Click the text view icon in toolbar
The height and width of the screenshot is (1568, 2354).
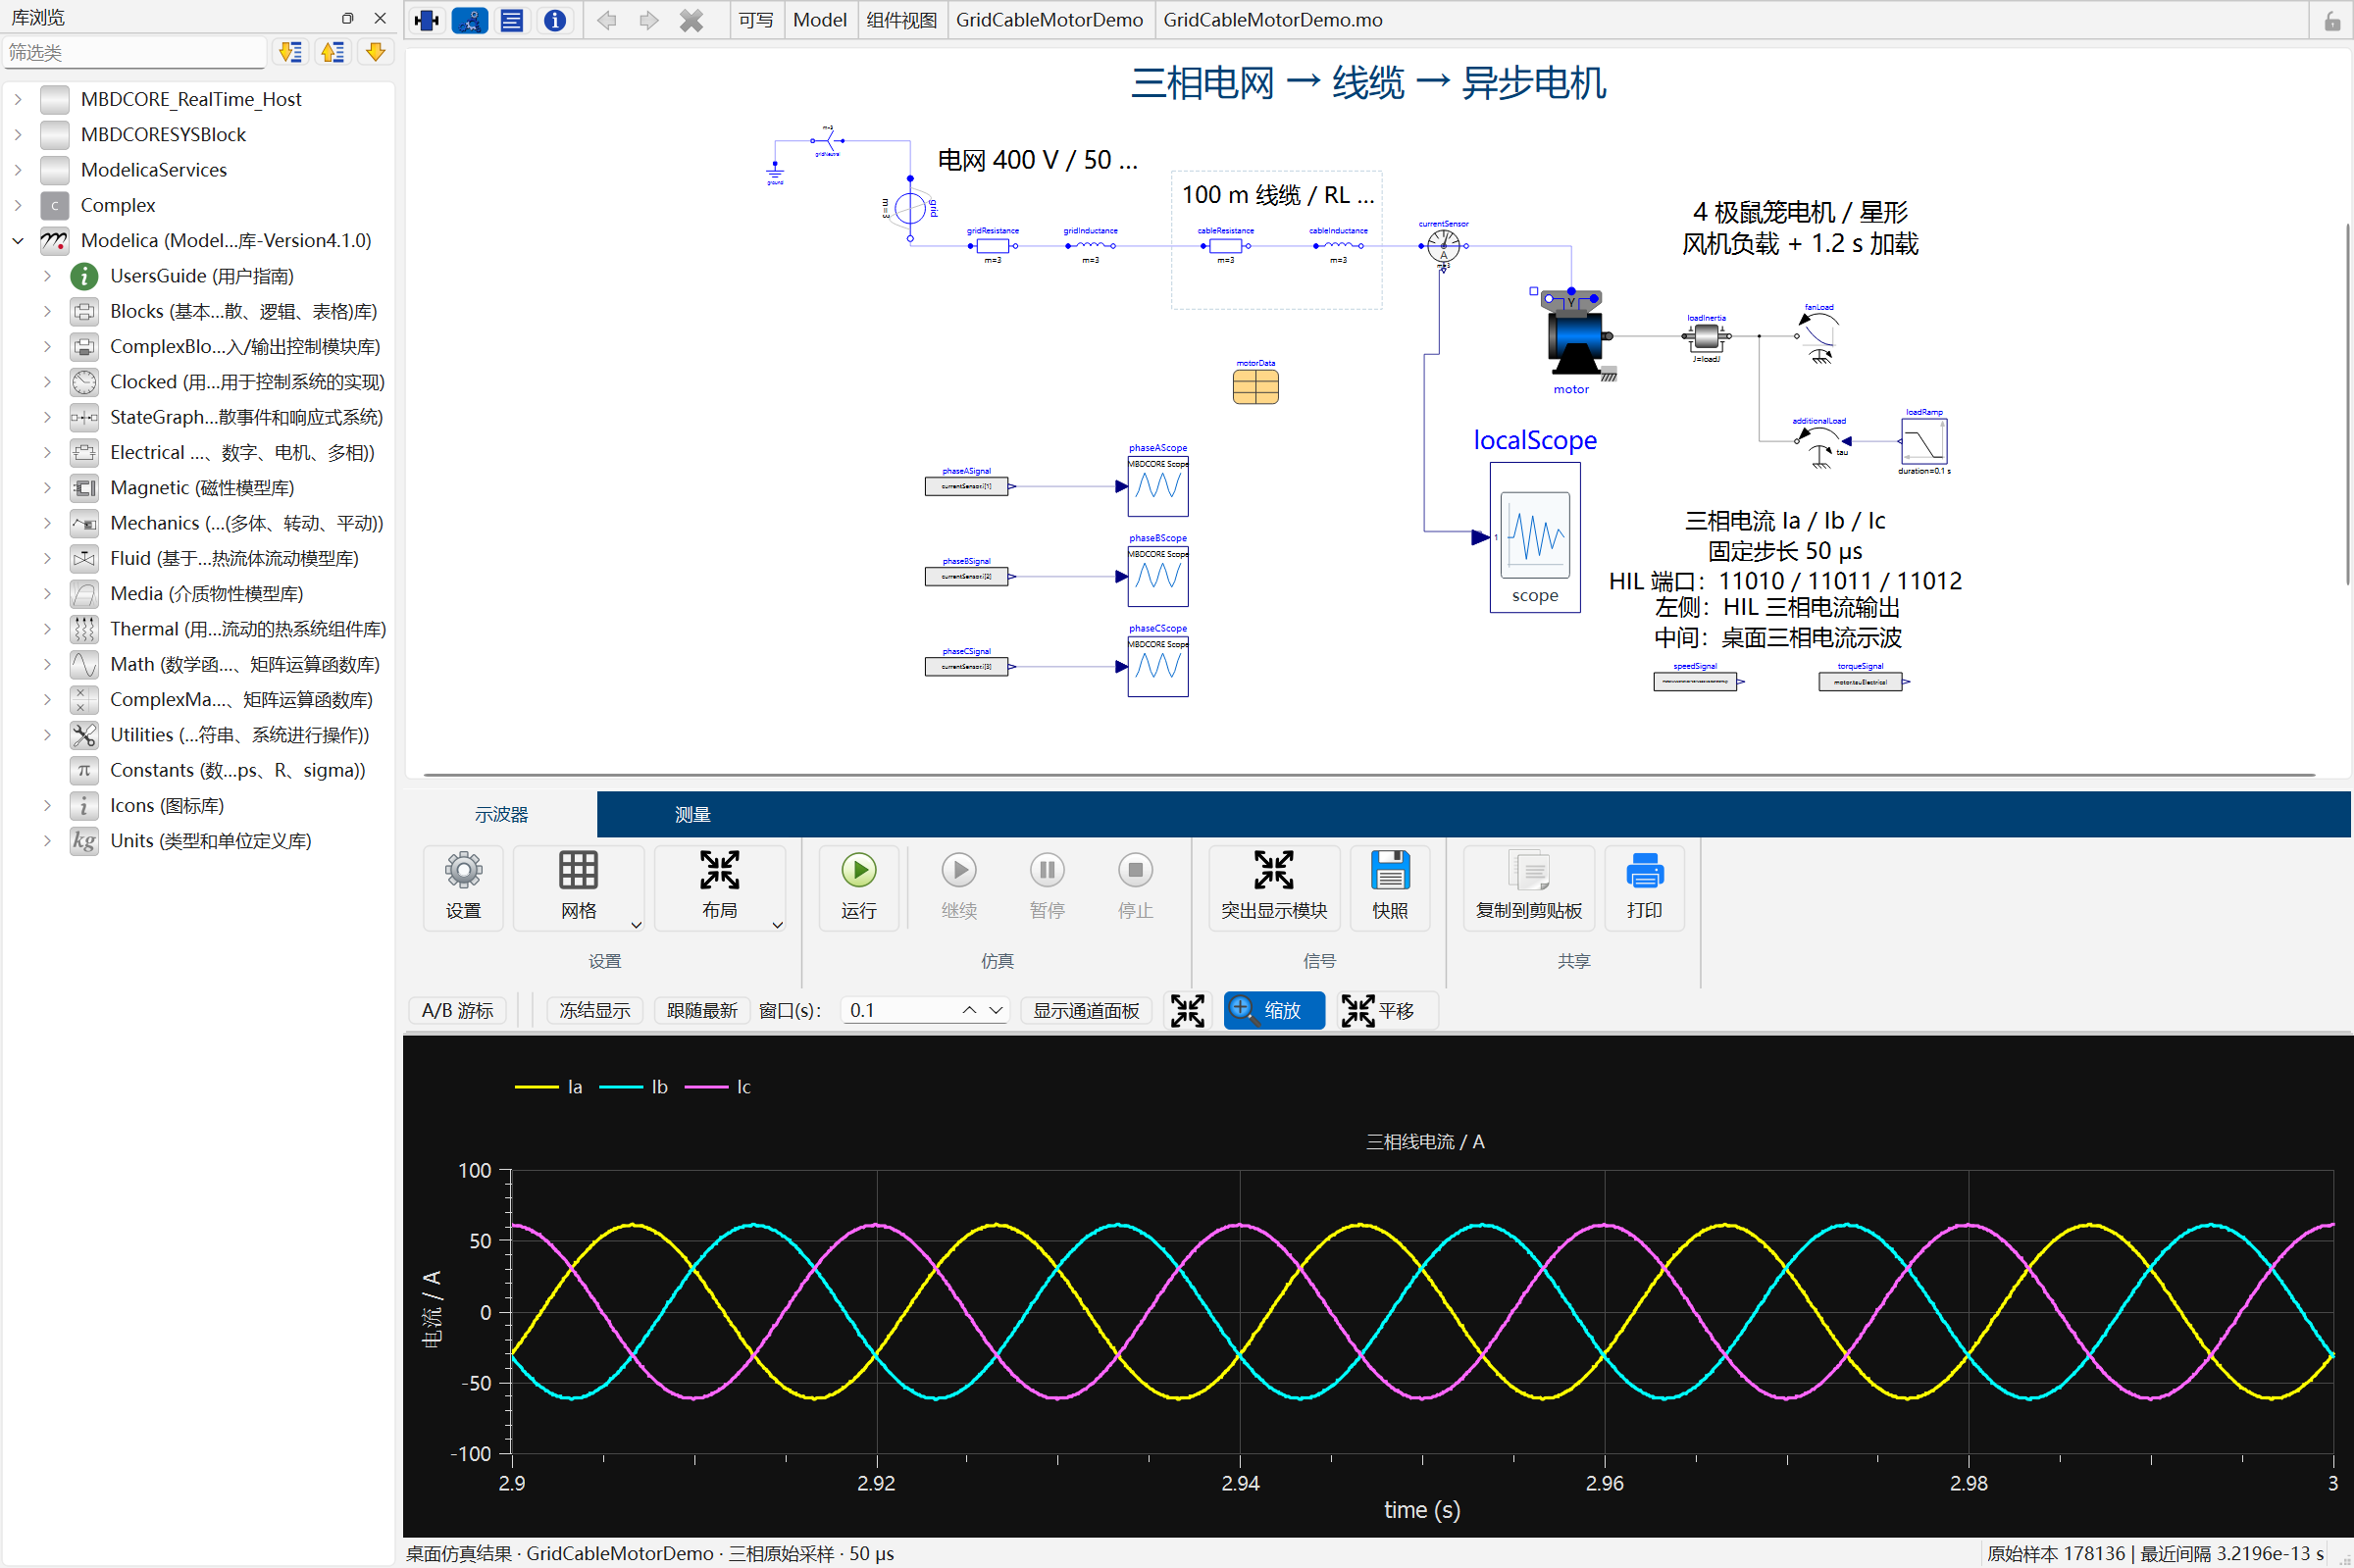pyautogui.click(x=512, y=20)
